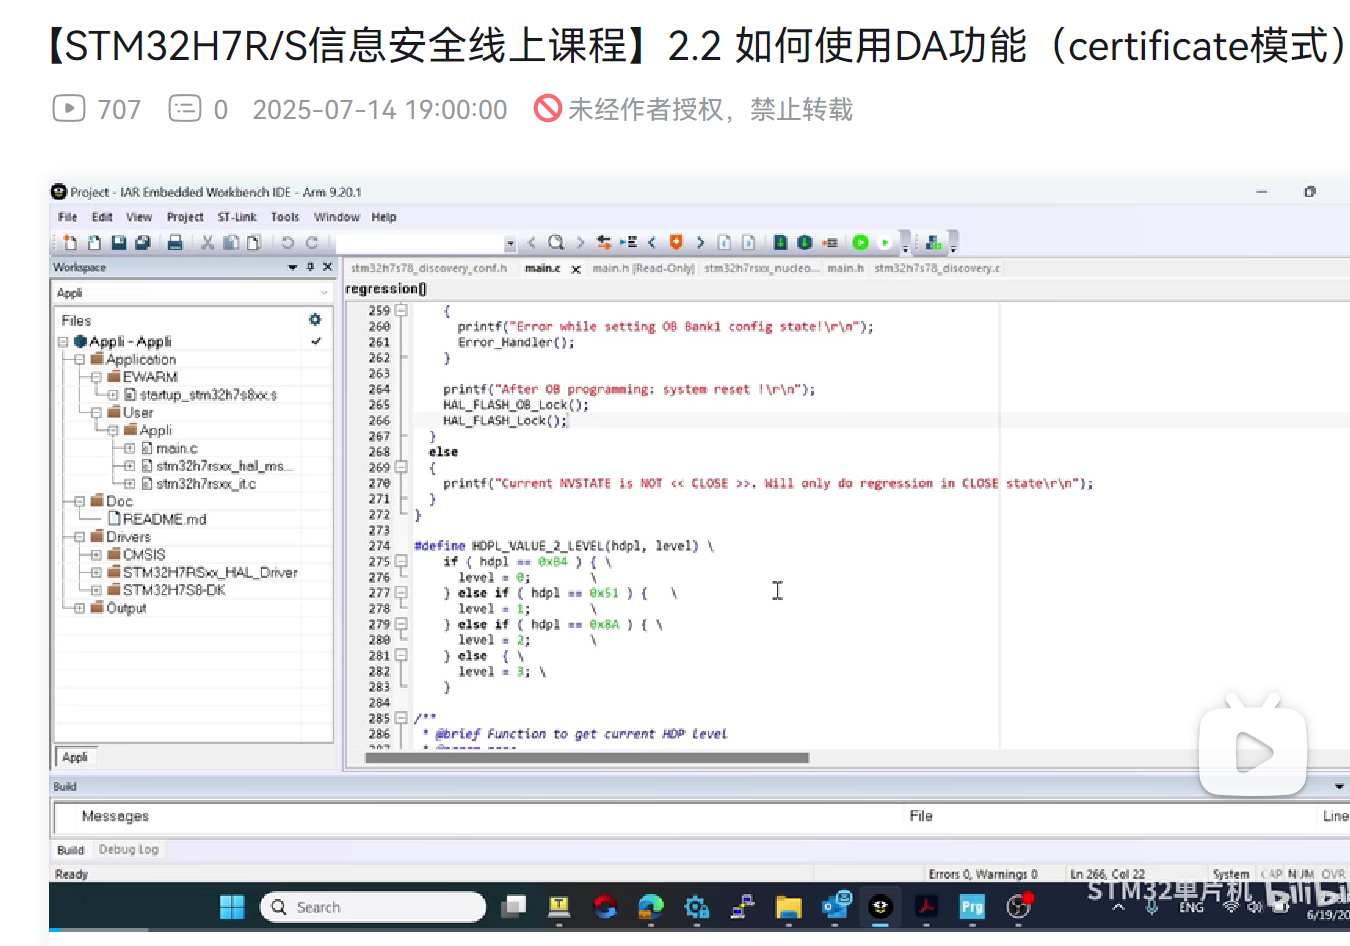
Task: Click the Compile icon in toolbar
Action: 780,242
